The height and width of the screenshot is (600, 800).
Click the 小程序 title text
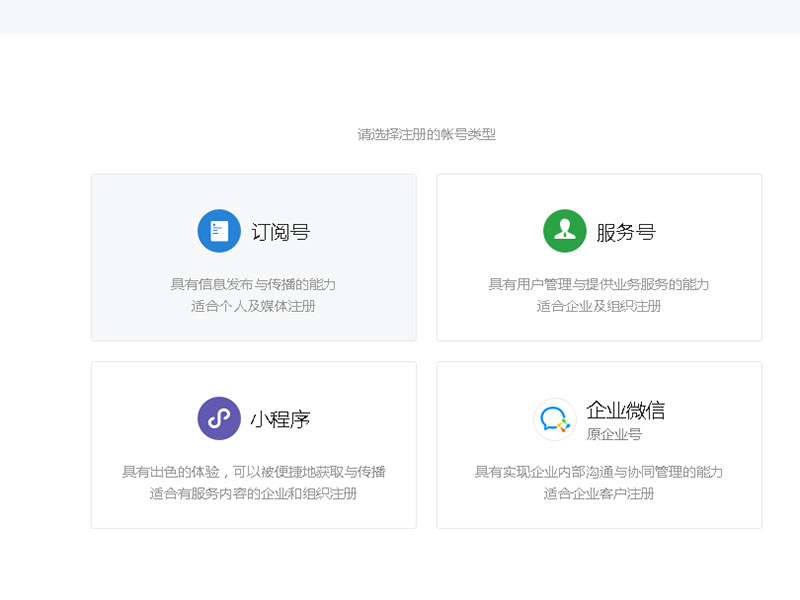(281, 418)
